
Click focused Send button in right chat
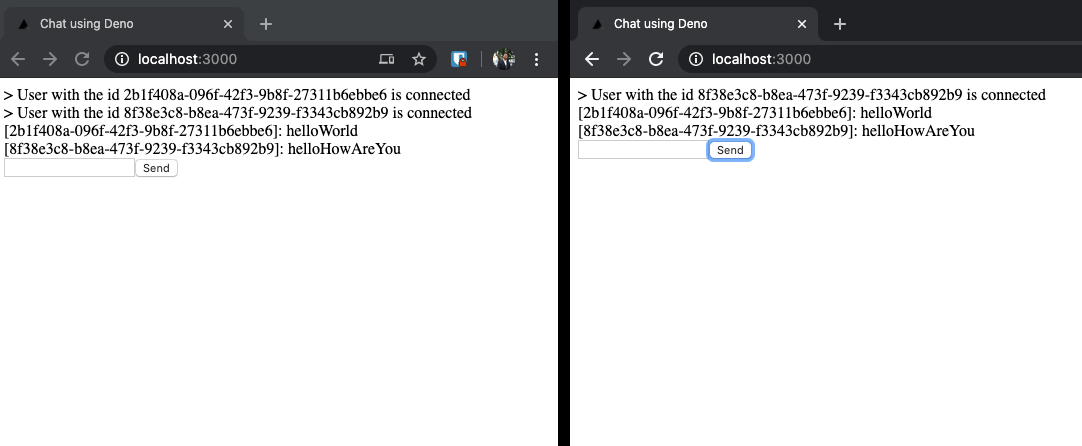pos(730,150)
